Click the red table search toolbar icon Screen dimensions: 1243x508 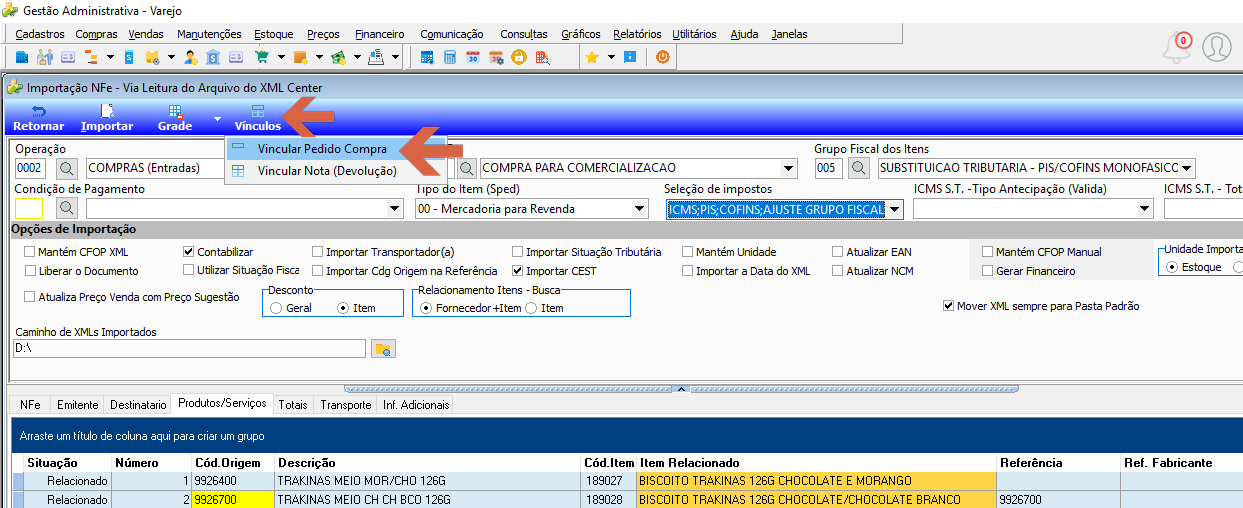tap(542, 57)
